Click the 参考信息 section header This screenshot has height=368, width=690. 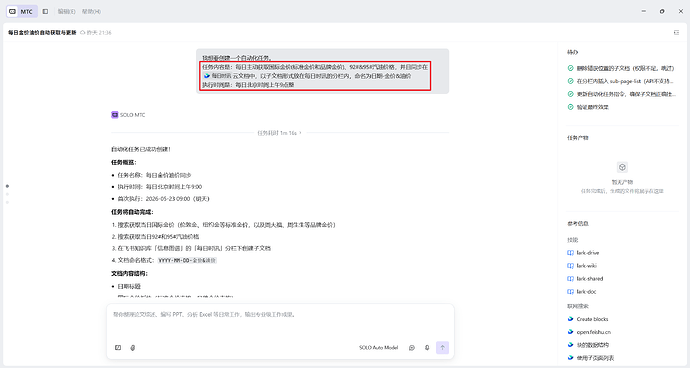[x=578, y=224]
